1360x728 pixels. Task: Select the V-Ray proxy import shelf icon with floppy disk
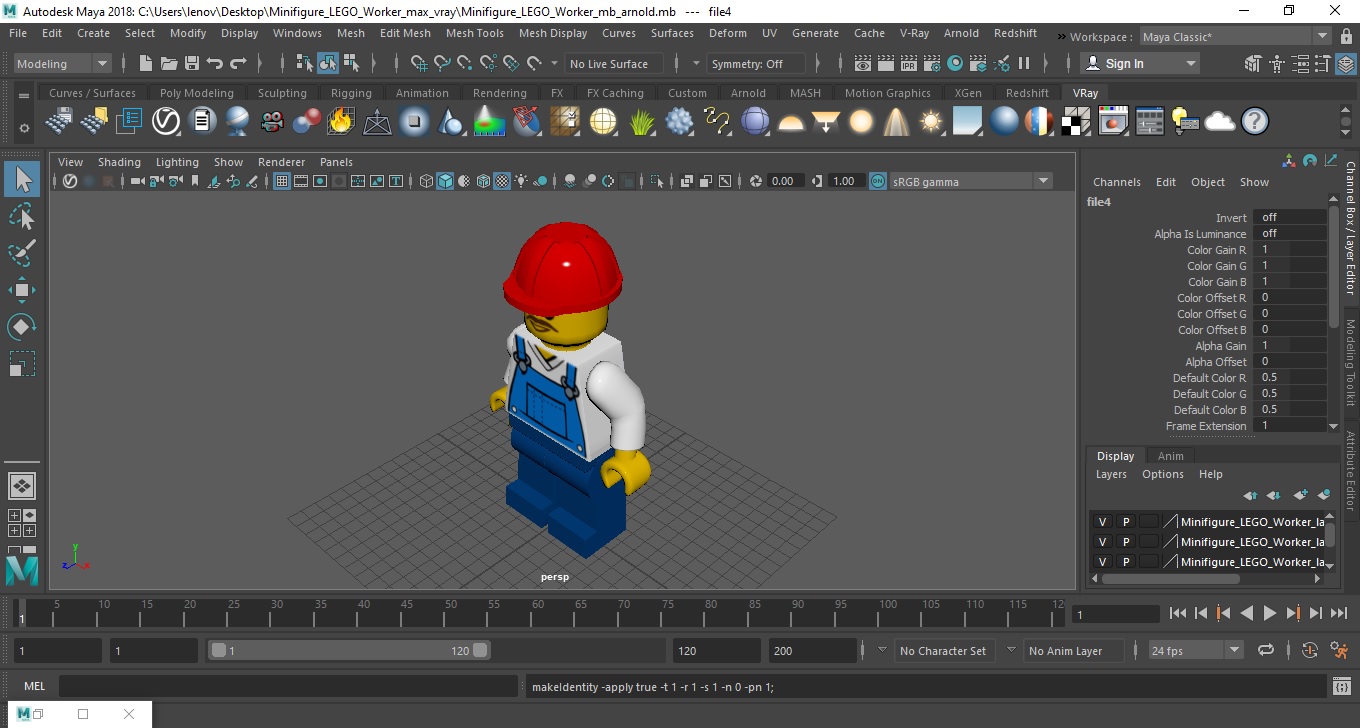[x=59, y=122]
